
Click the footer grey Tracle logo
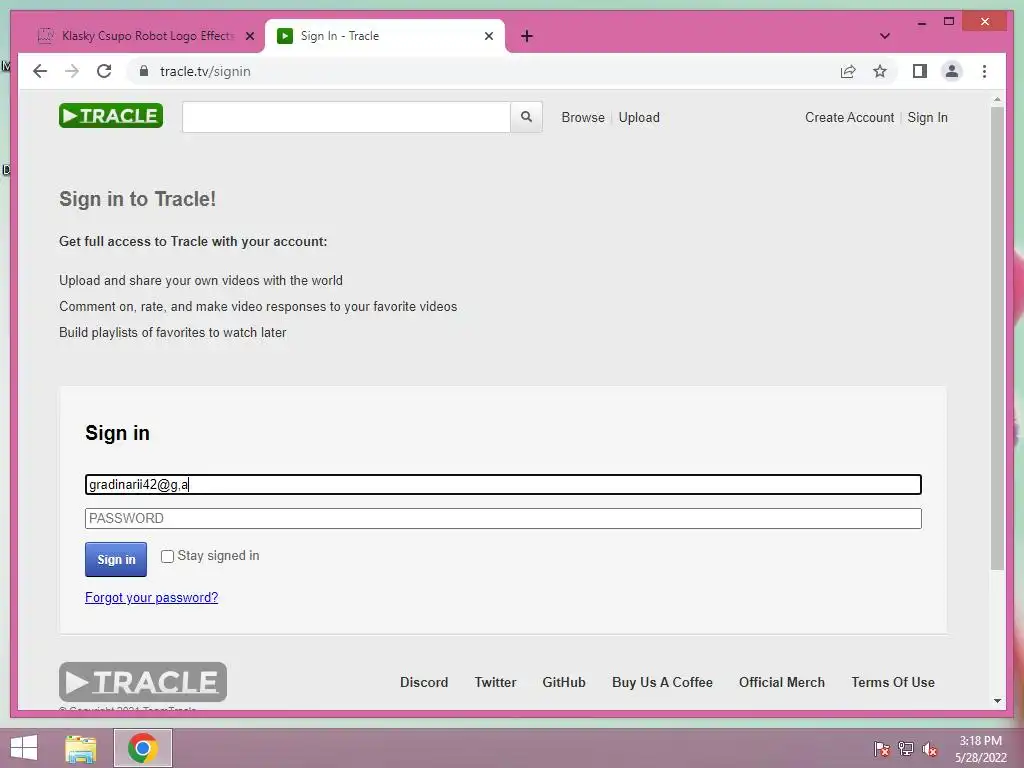click(143, 682)
